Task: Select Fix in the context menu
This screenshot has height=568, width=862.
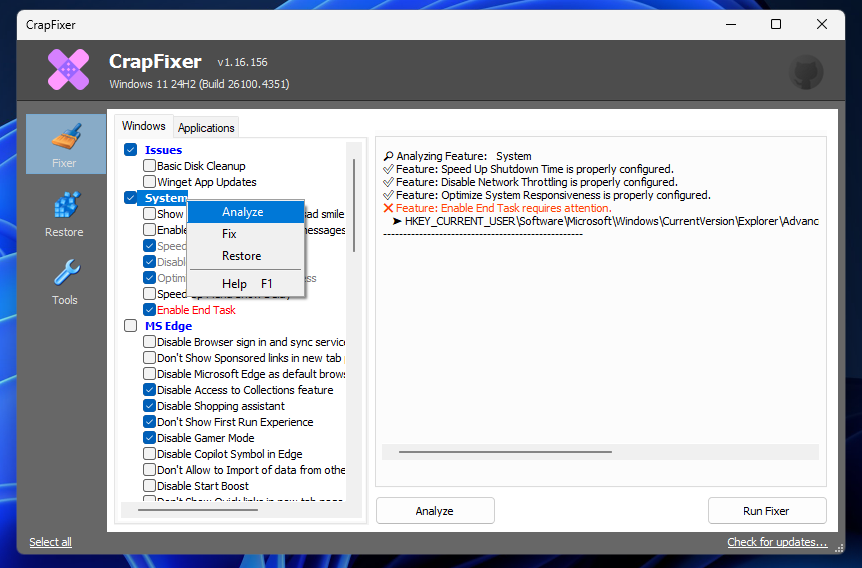Action: pyautogui.click(x=229, y=234)
